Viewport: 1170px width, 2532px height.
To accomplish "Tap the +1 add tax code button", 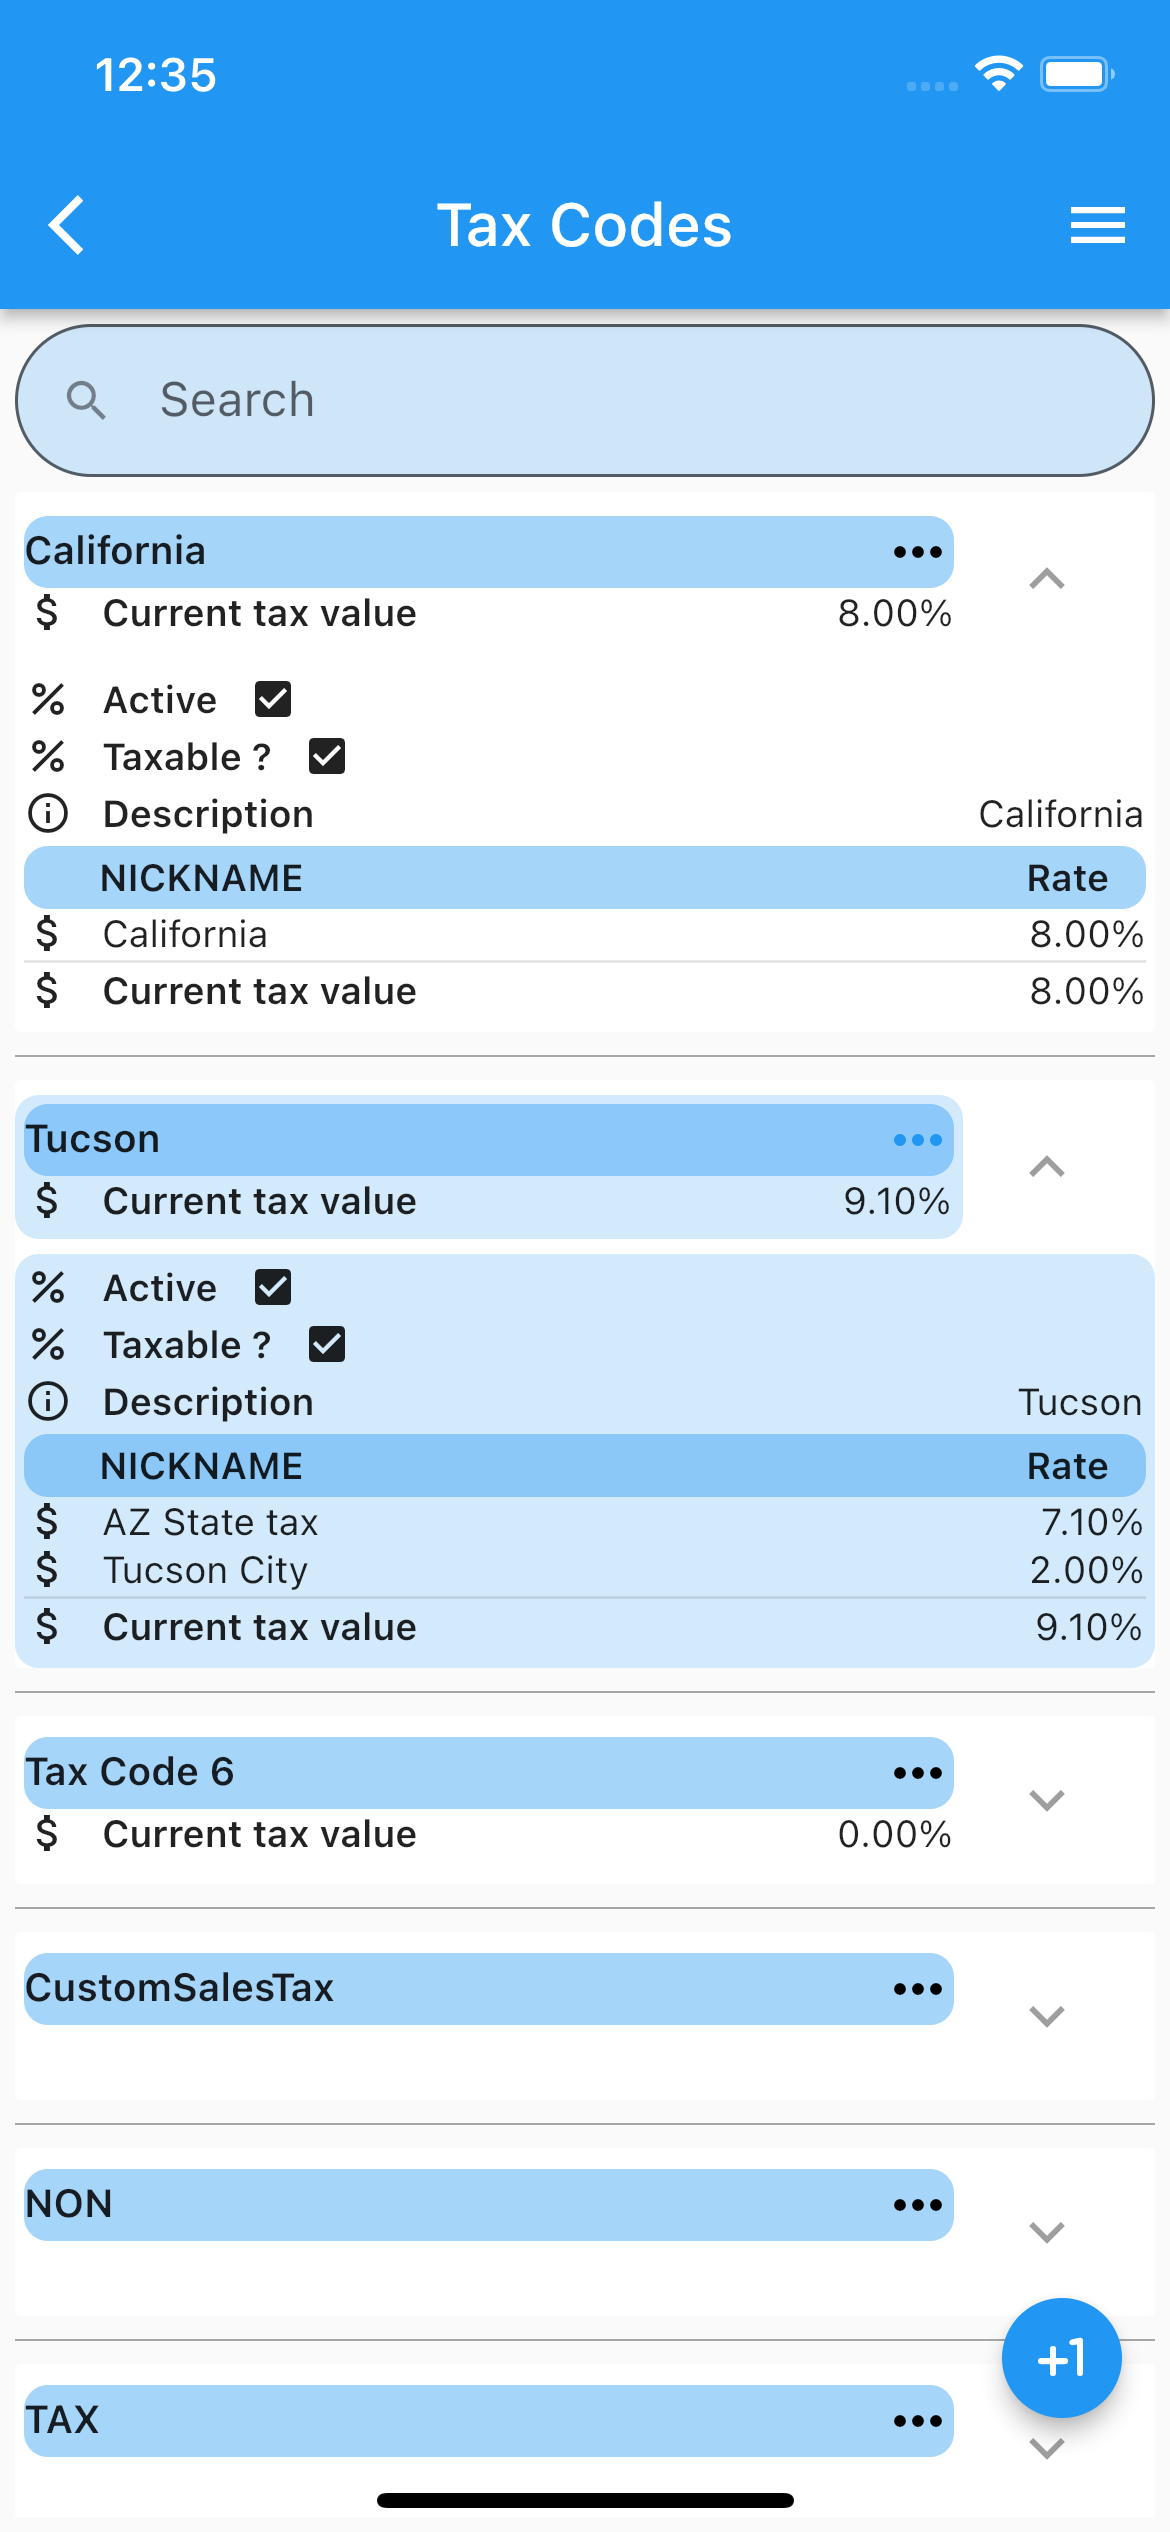I will pyautogui.click(x=1061, y=2358).
